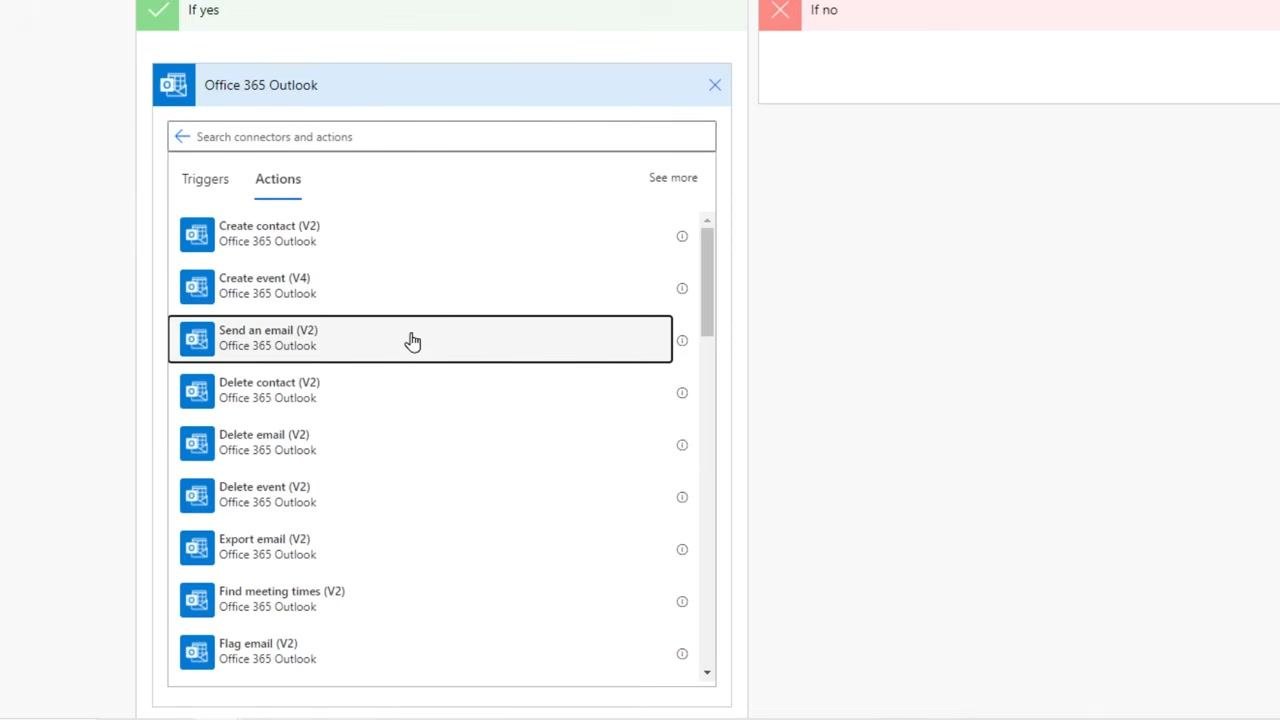
Task: Show info for Delete contact (V2)
Action: [682, 393]
